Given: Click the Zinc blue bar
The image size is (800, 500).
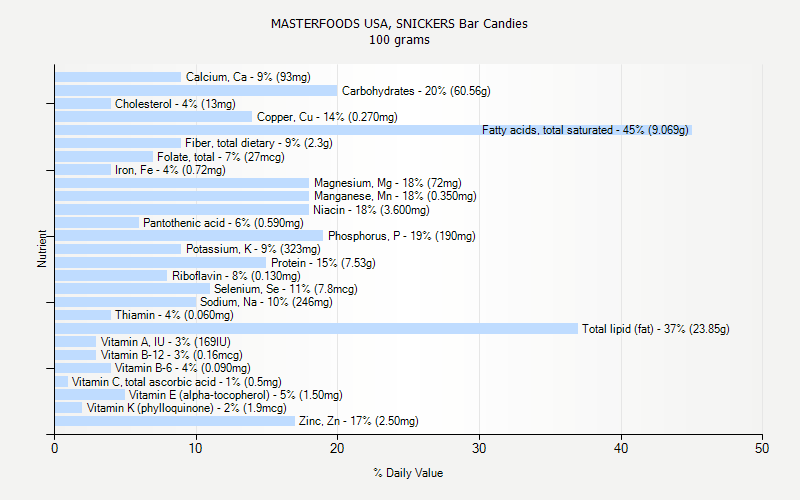Looking at the screenshot, I should (175, 421).
